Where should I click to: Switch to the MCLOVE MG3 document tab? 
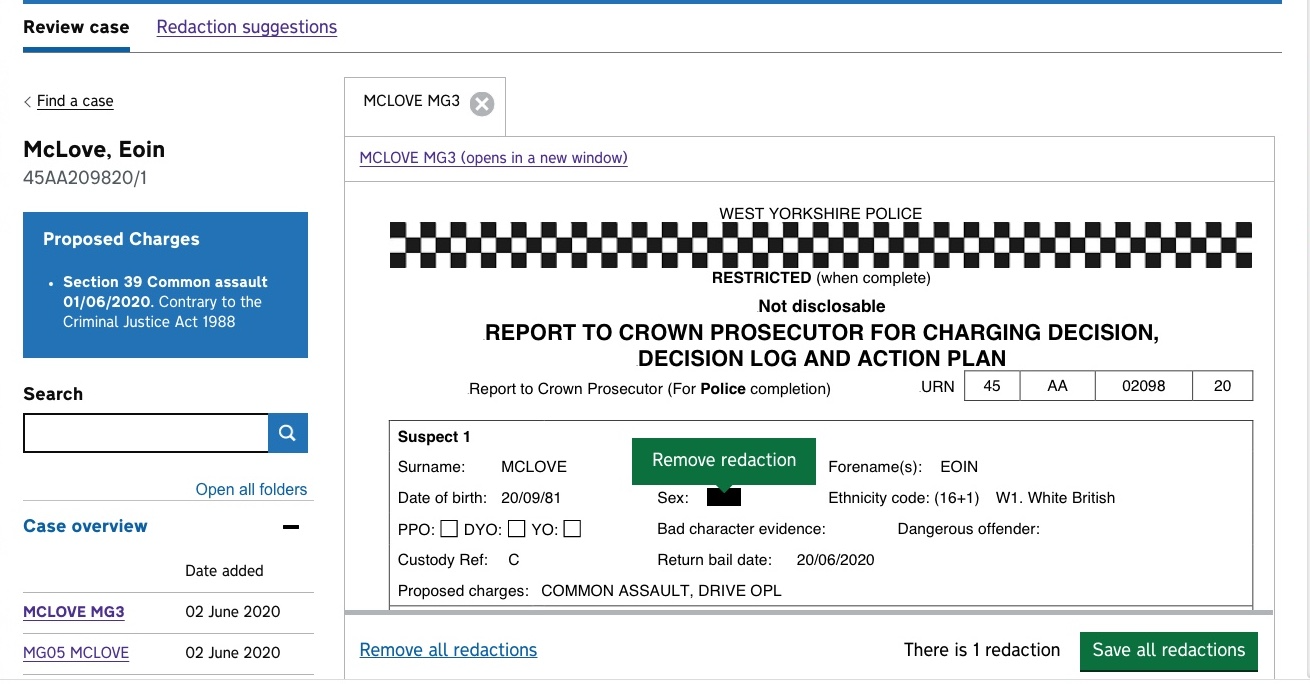(x=412, y=101)
